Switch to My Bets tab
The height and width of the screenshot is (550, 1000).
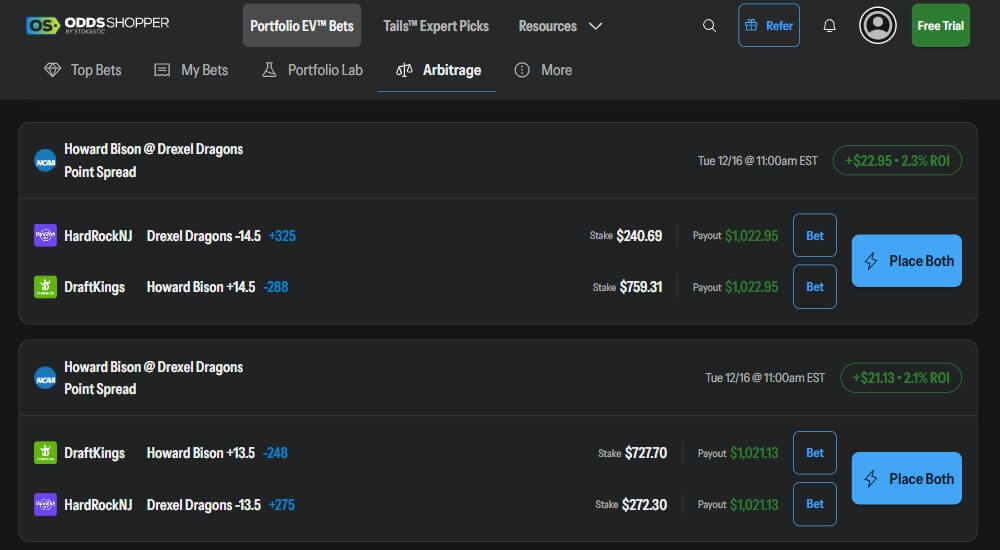tap(191, 70)
